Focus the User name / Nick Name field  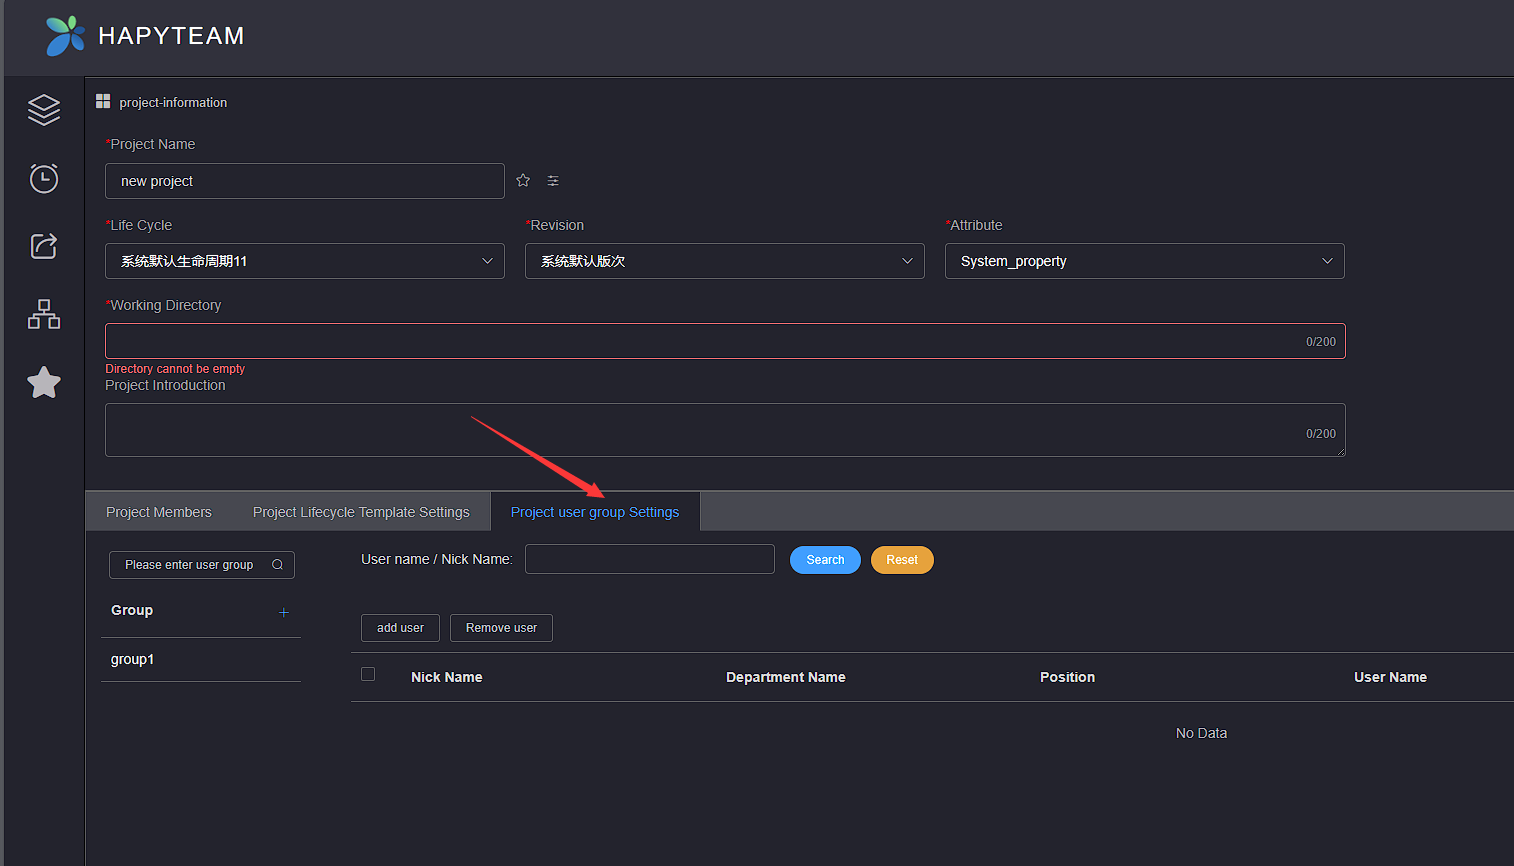pyautogui.click(x=650, y=559)
